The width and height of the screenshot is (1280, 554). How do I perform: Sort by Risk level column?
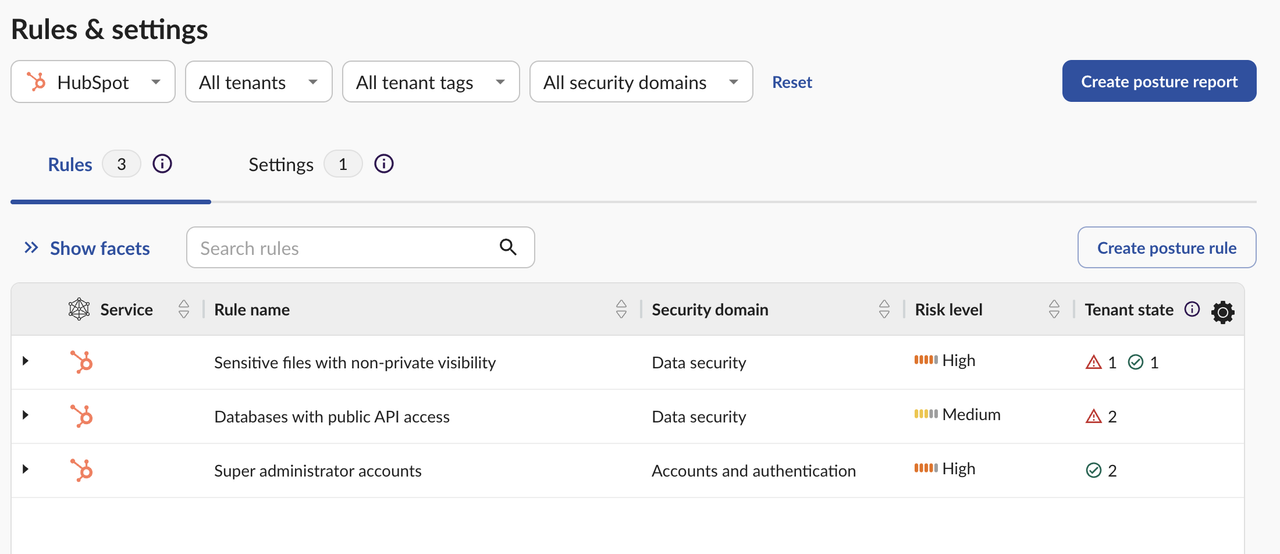click(x=1054, y=310)
